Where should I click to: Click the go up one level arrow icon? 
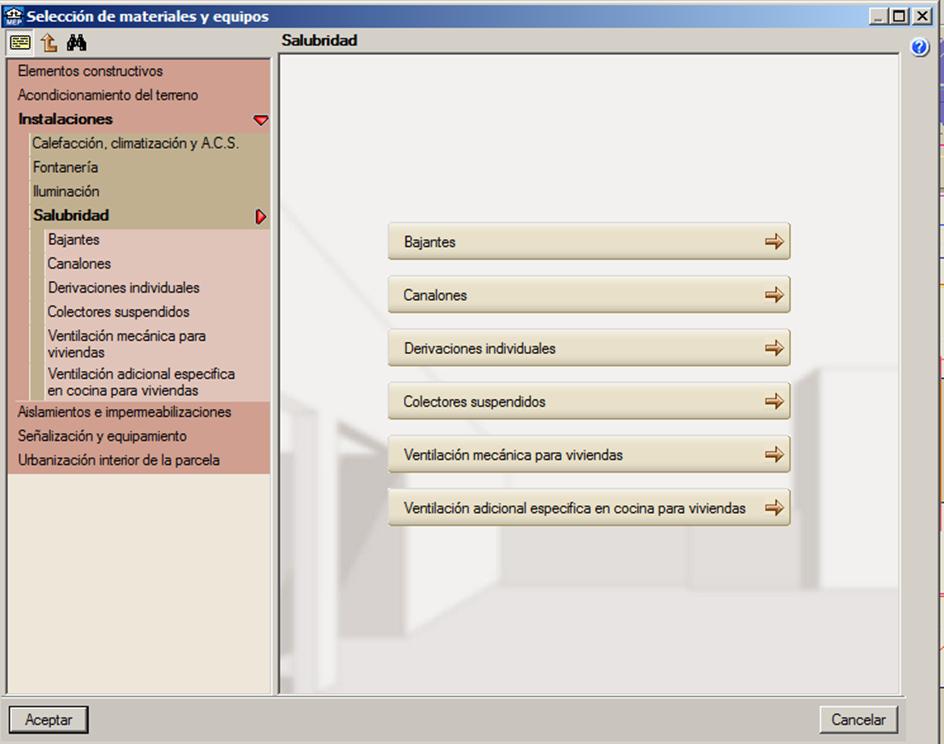pos(49,42)
